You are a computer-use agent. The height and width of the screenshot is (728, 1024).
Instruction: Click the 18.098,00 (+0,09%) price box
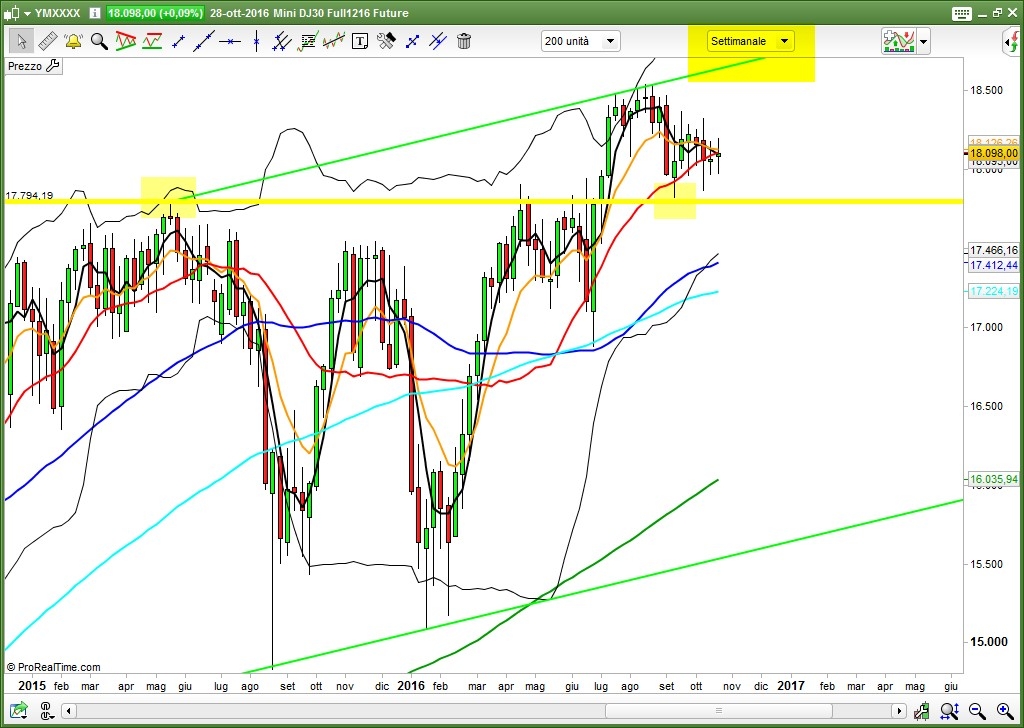click(x=155, y=12)
